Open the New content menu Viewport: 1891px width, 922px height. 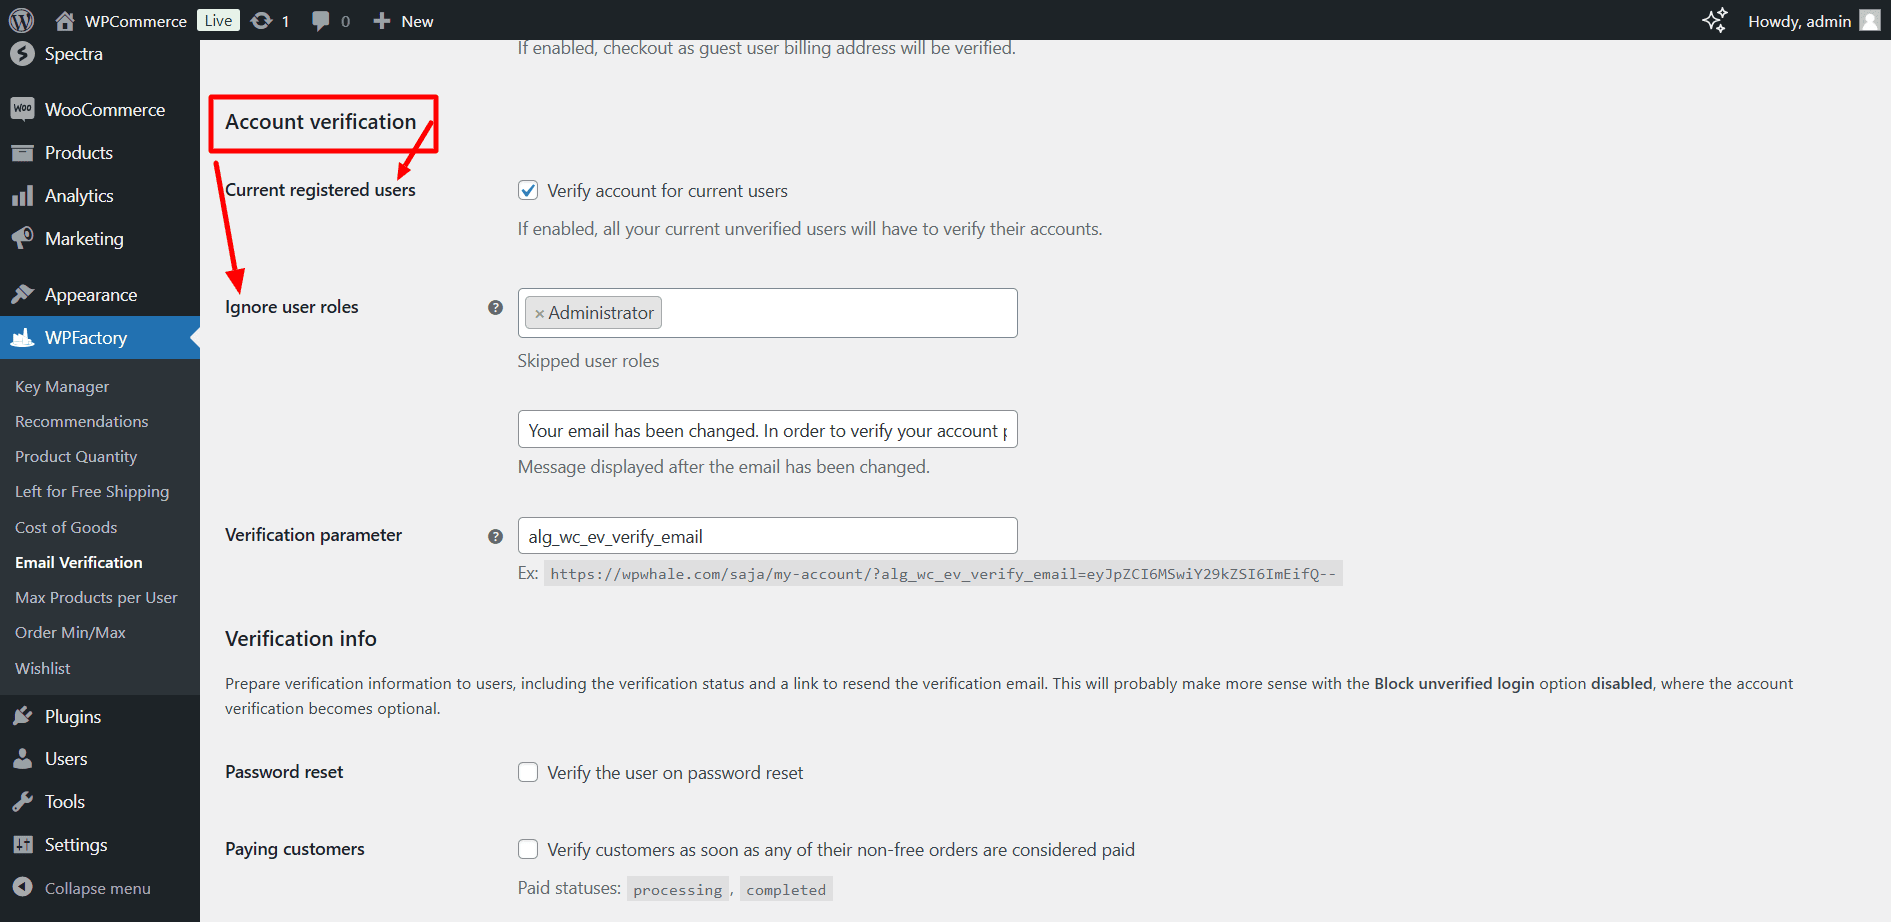pyautogui.click(x=403, y=21)
